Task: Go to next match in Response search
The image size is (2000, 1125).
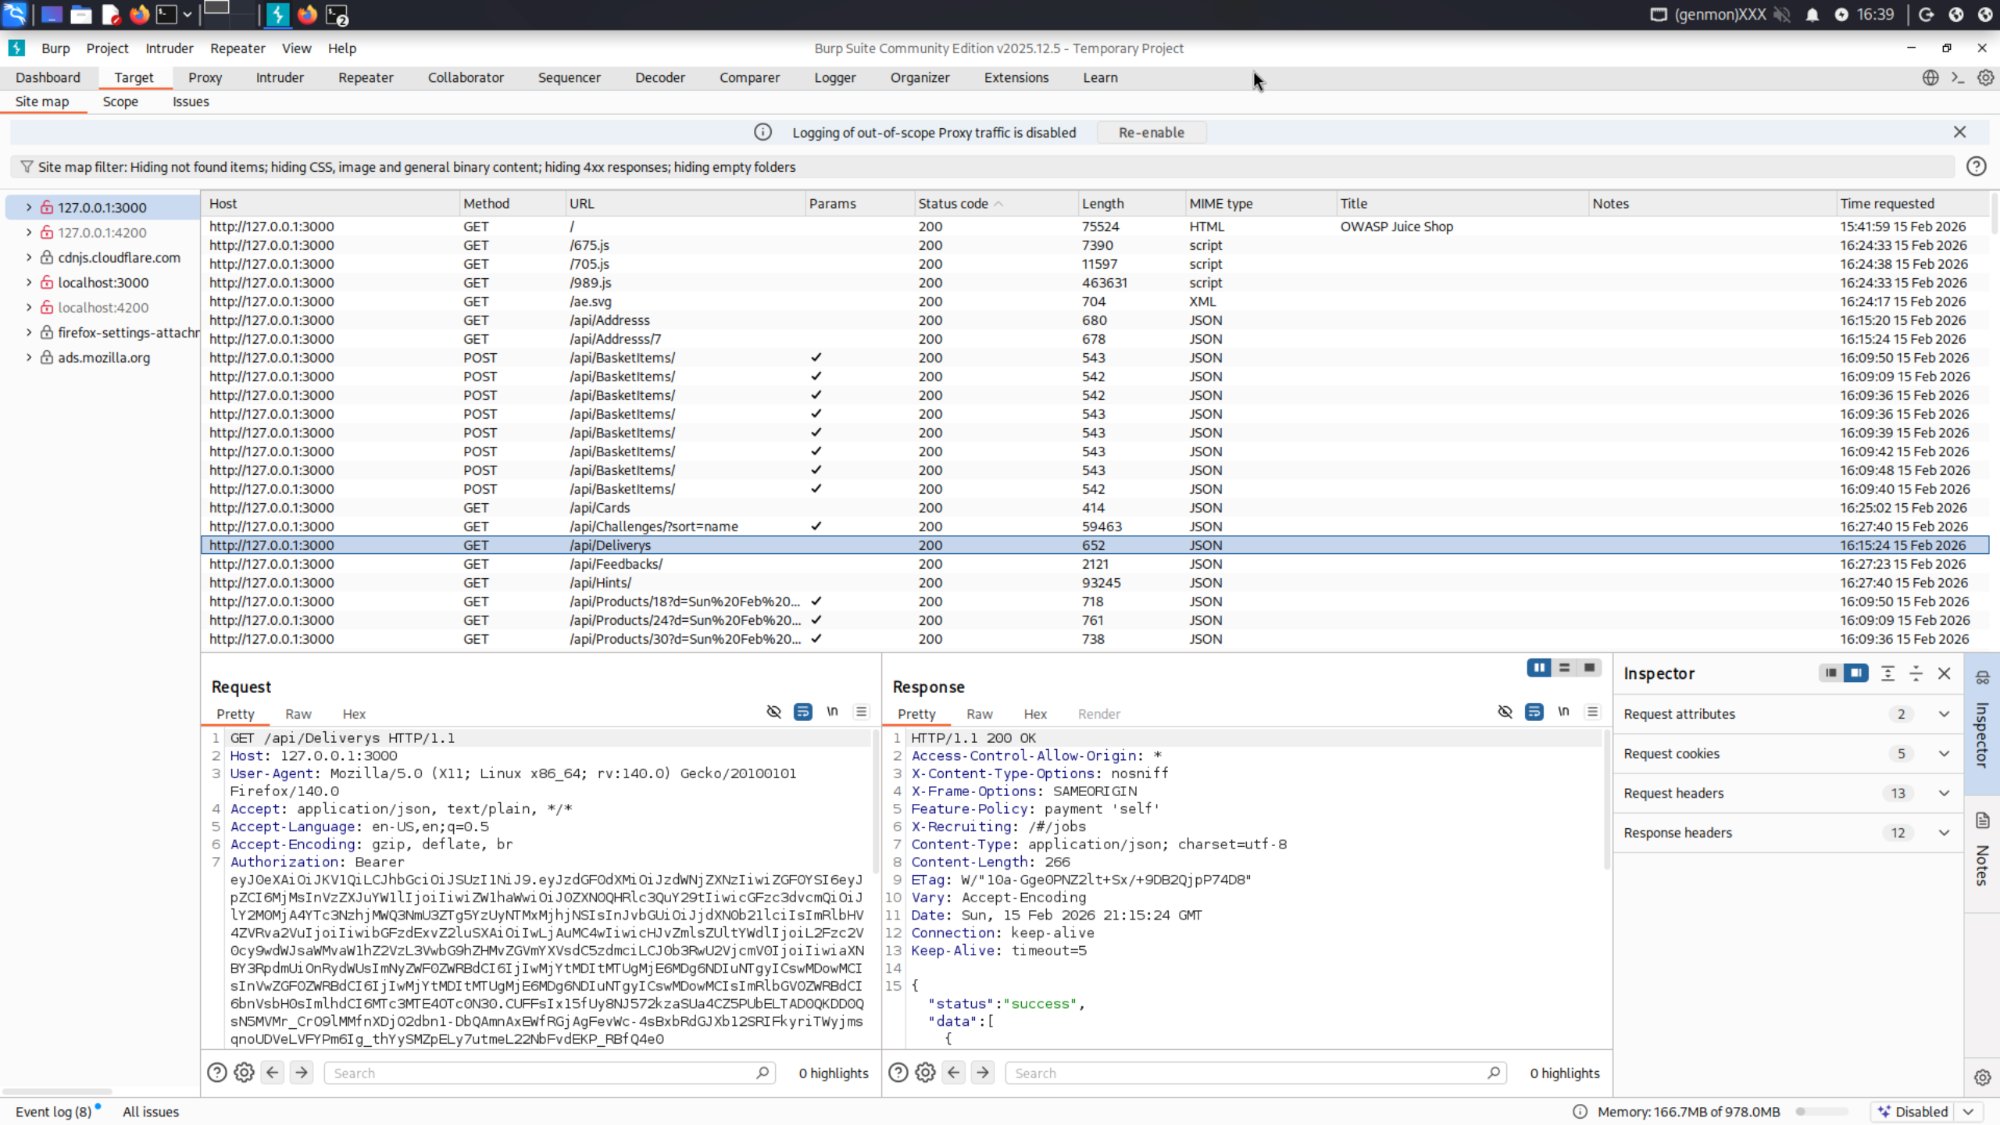Action: pos(983,1073)
